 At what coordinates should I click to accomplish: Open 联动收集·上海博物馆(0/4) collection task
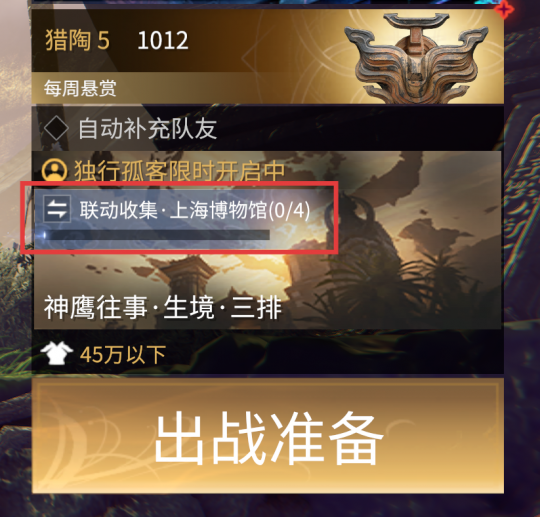[179, 218]
